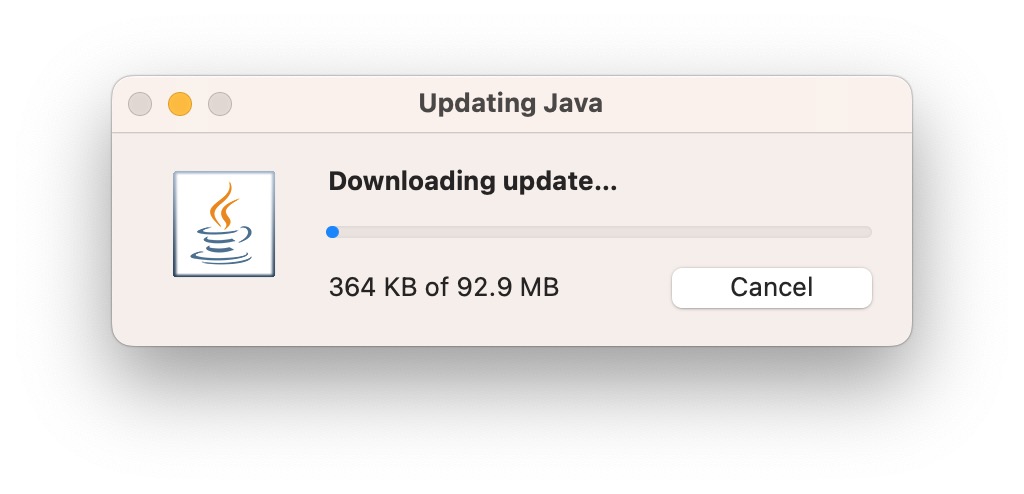Click blank dialog area below Java icon

[223, 310]
